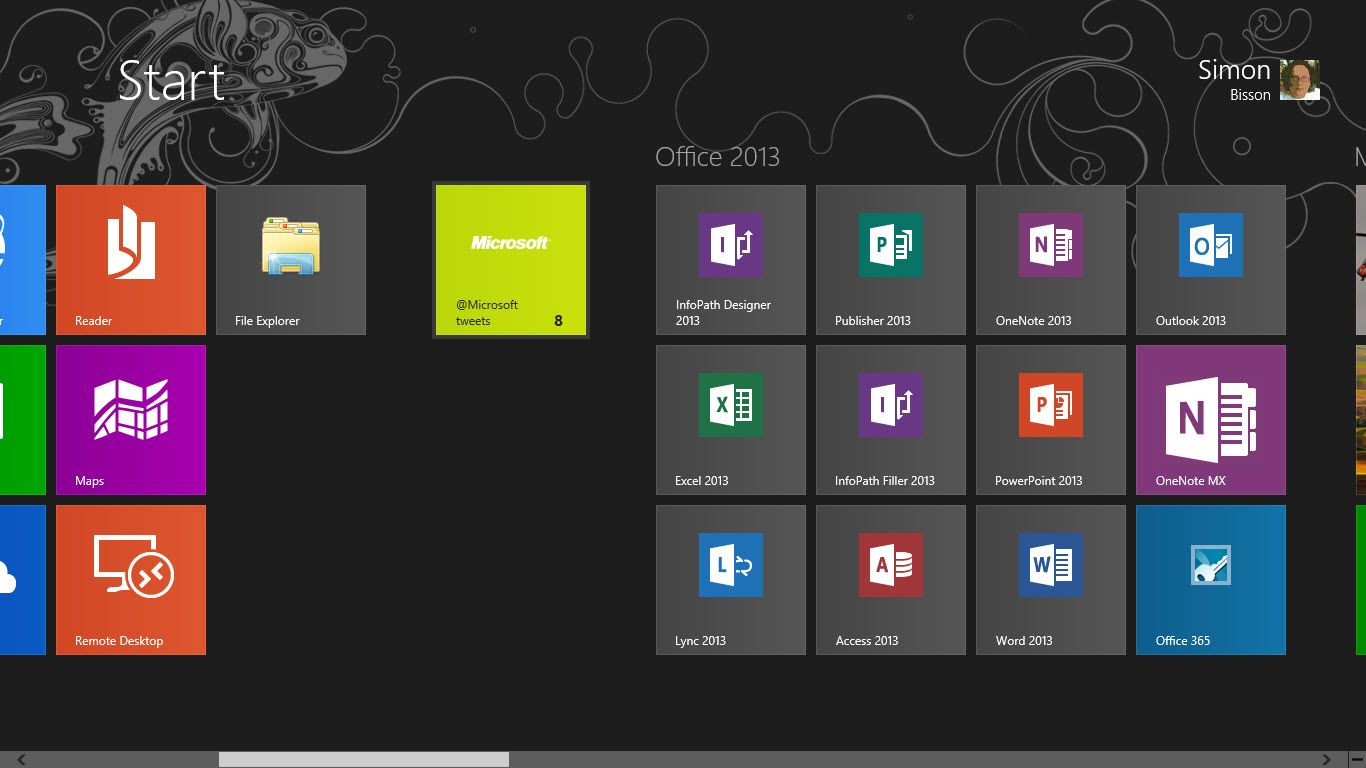Open Publisher 2013

[890, 260]
